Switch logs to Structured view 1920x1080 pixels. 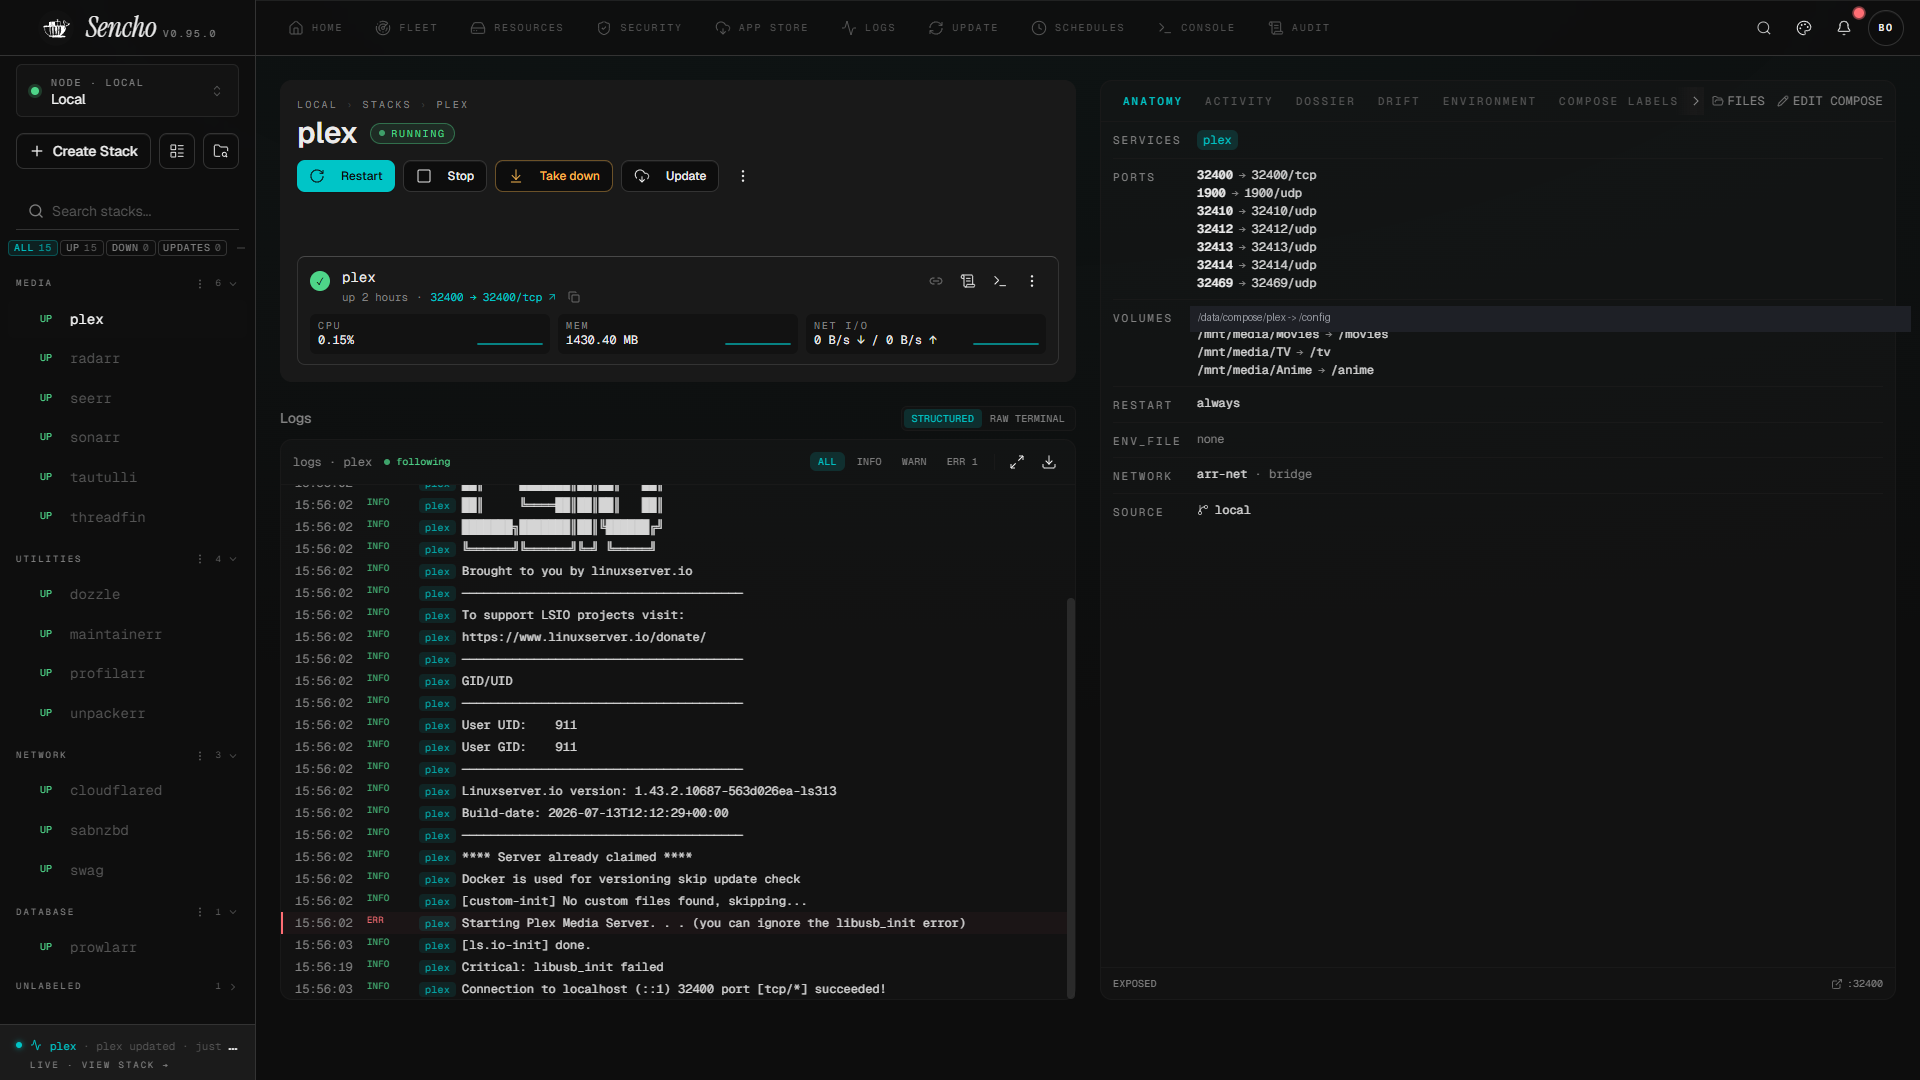click(942, 419)
